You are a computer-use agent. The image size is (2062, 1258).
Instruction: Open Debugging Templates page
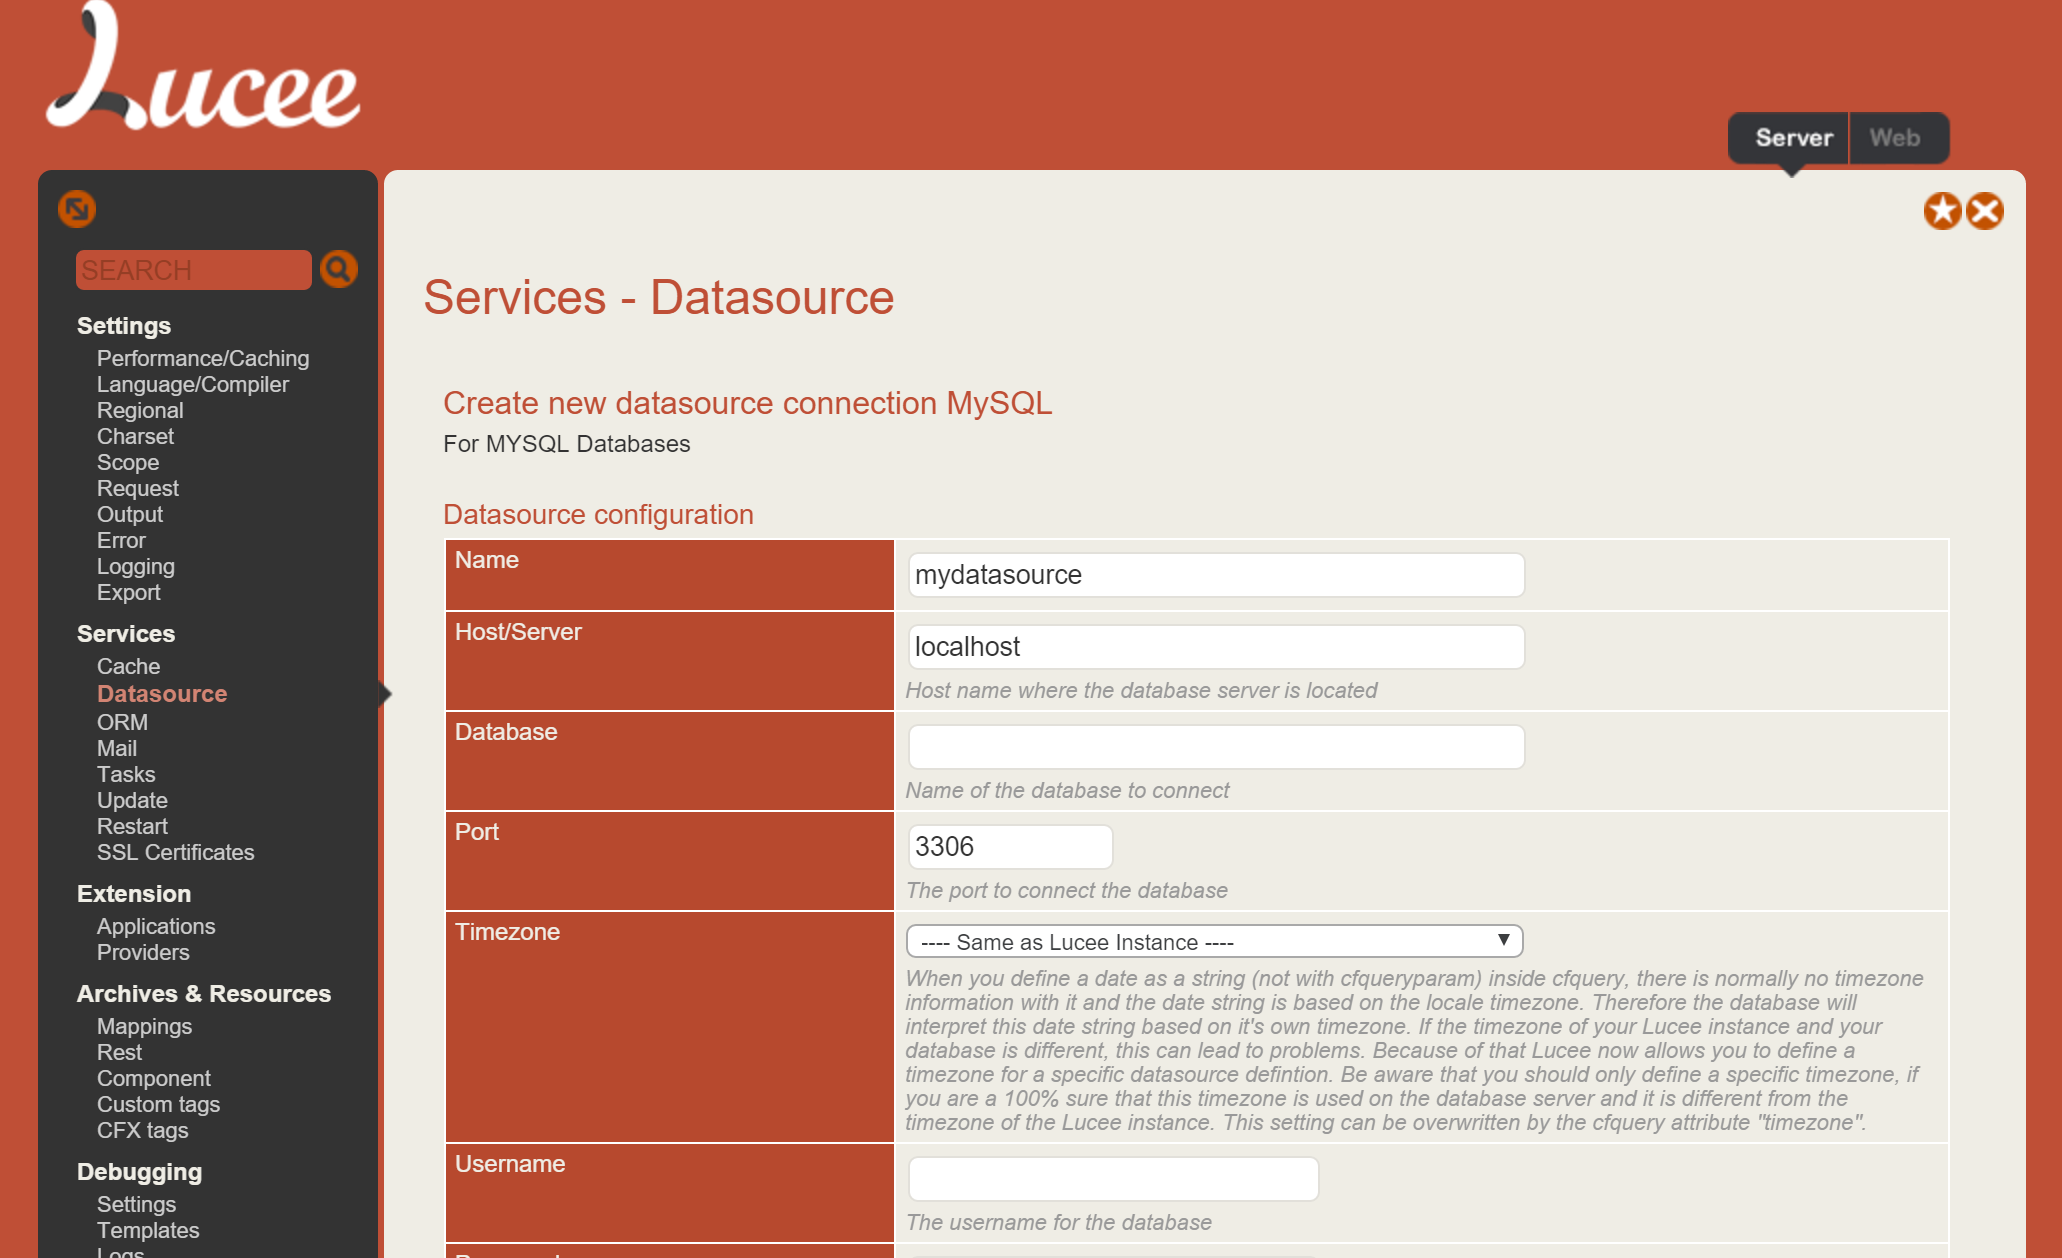(148, 1230)
